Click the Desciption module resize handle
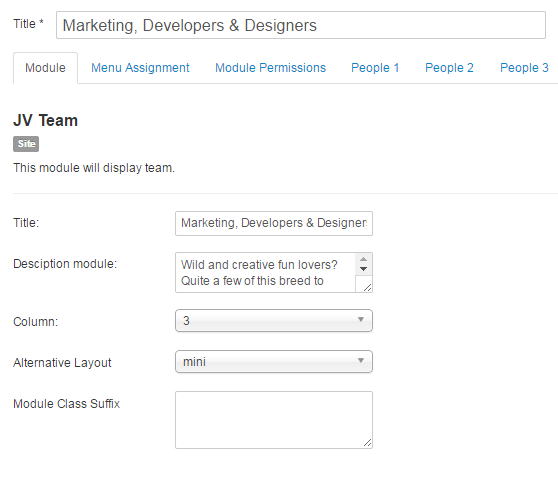 tap(368, 288)
